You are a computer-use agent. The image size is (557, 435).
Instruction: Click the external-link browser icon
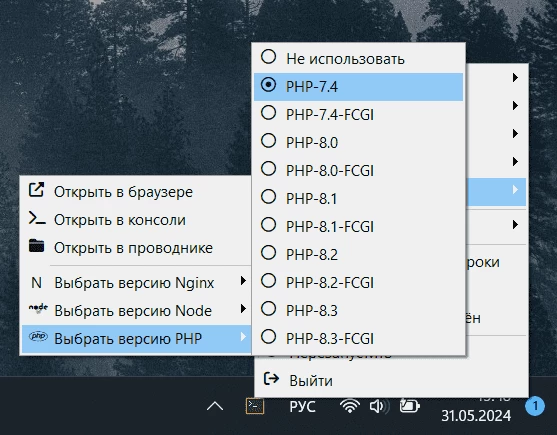pyautogui.click(x=36, y=190)
